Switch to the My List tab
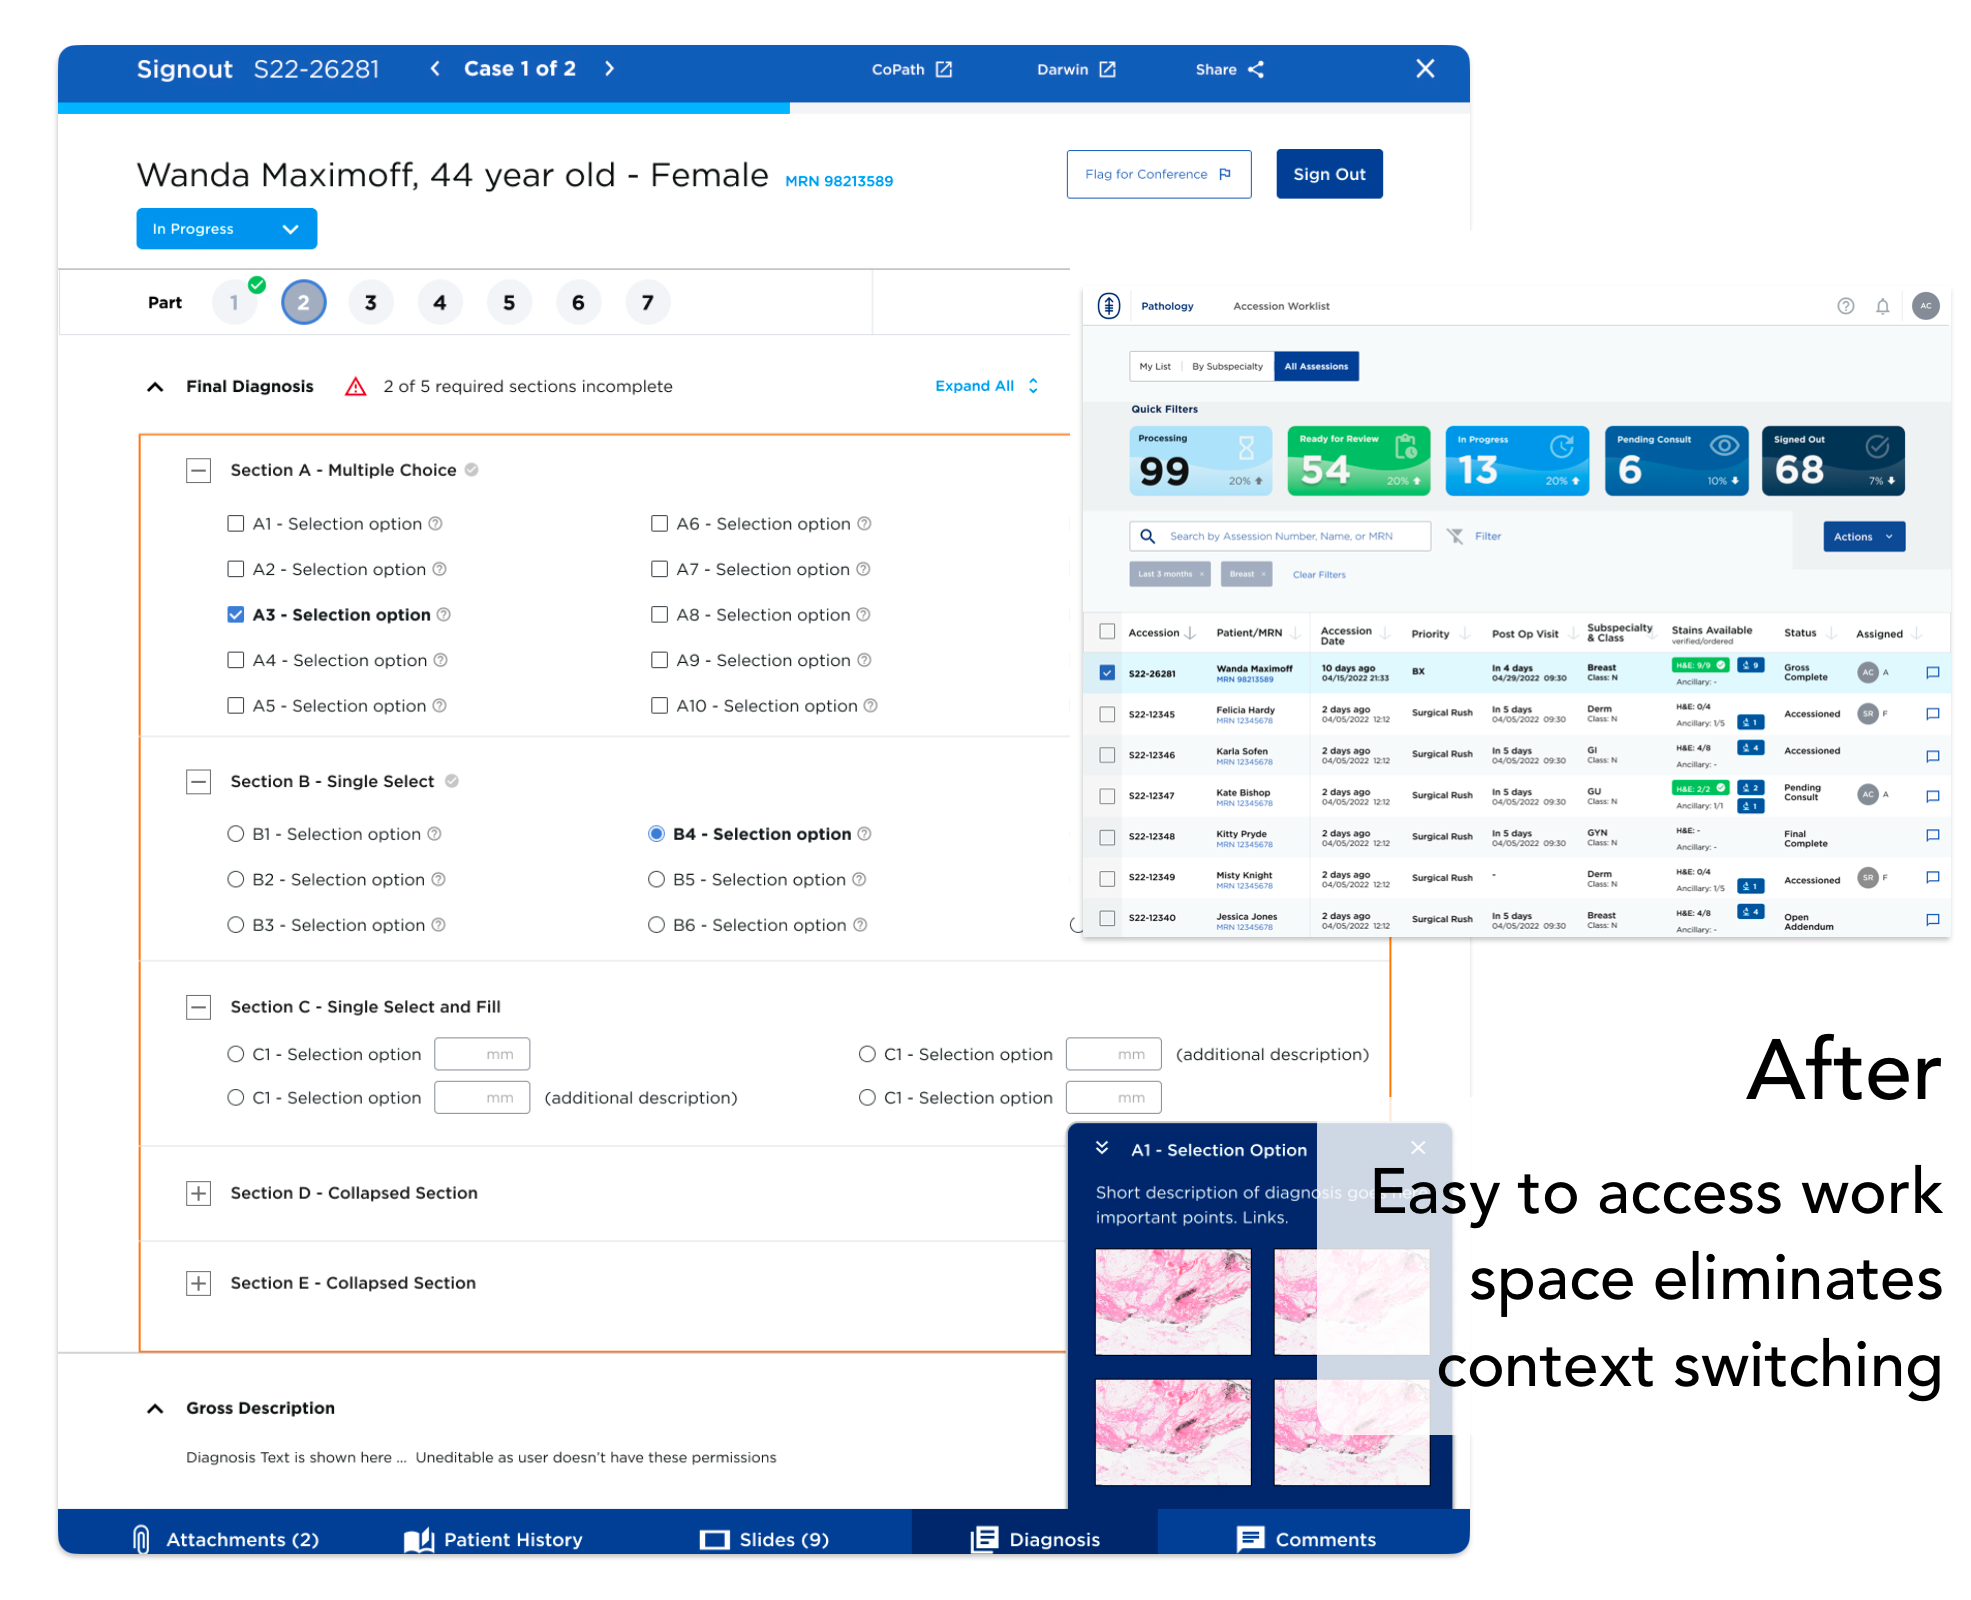1971x1600 pixels. pos(1156,366)
